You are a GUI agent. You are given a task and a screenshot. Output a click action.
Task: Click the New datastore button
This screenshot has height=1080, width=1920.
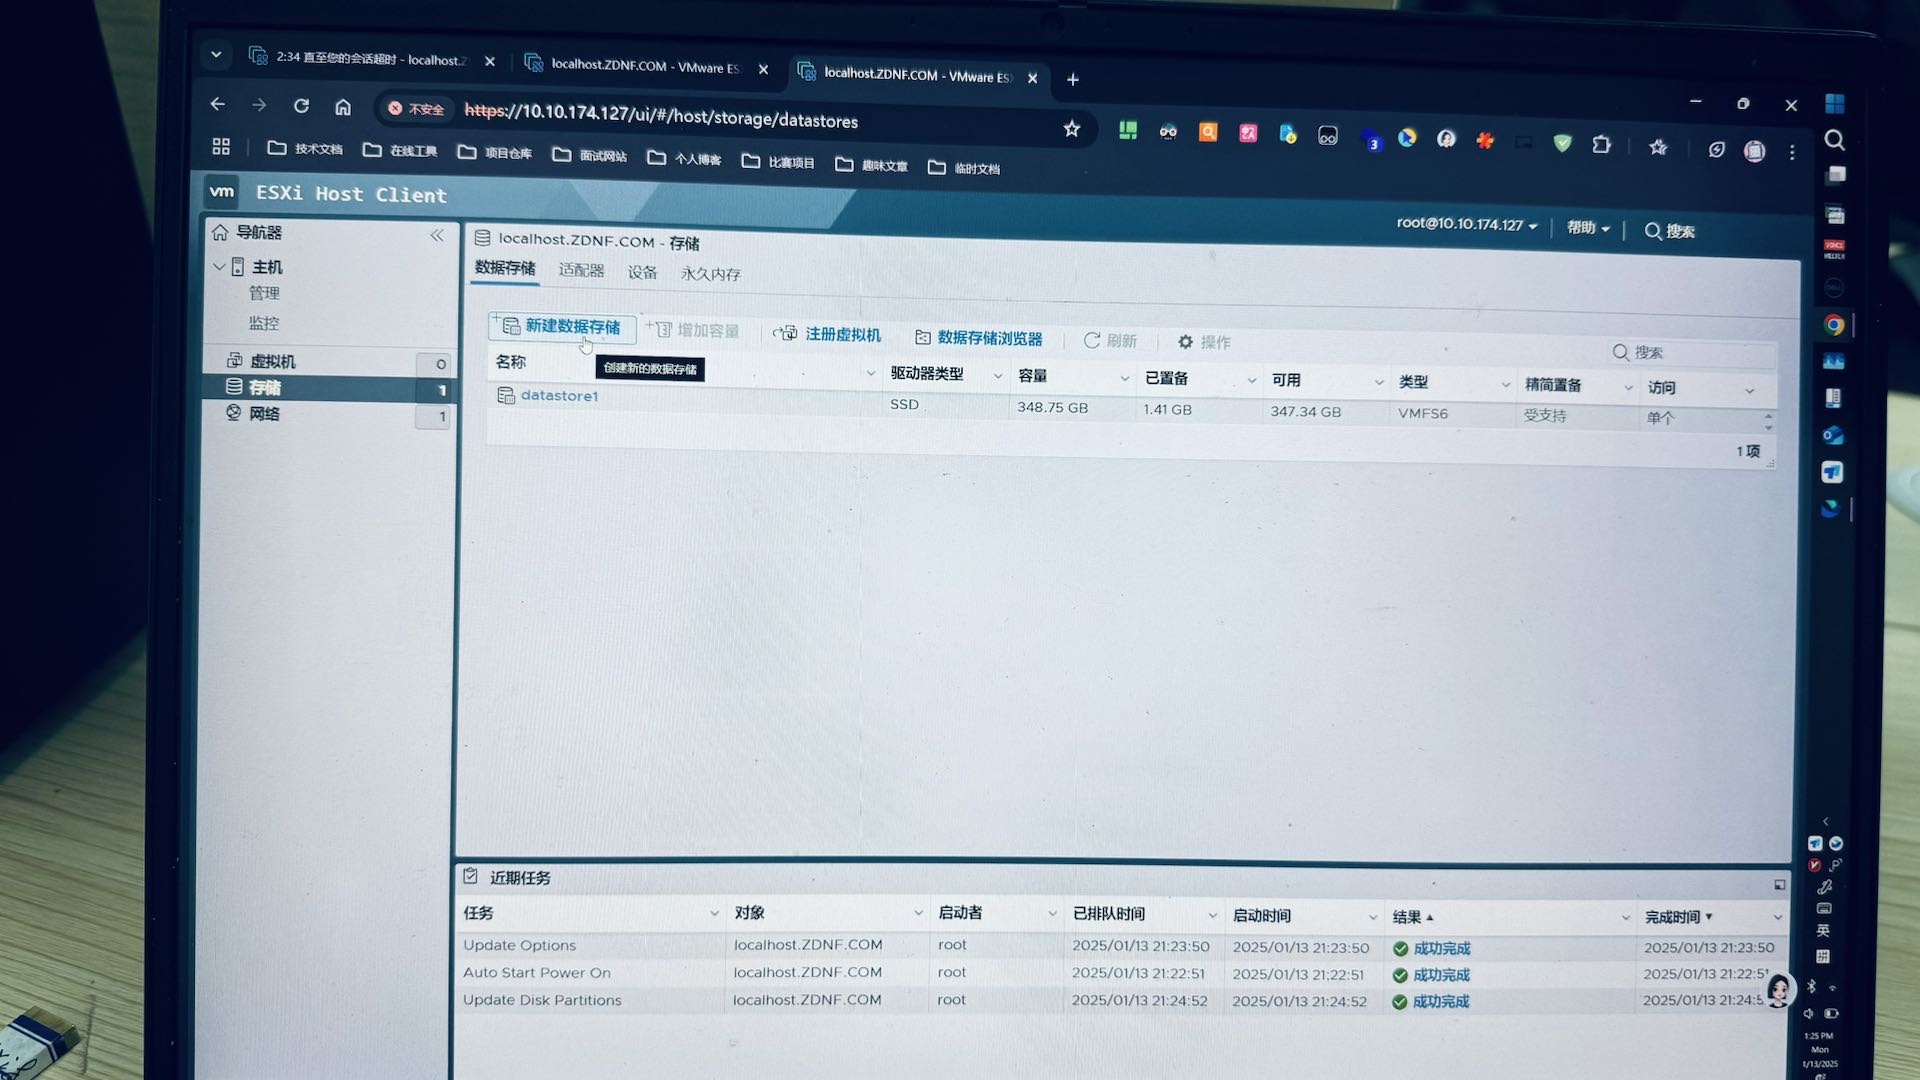pyautogui.click(x=563, y=327)
